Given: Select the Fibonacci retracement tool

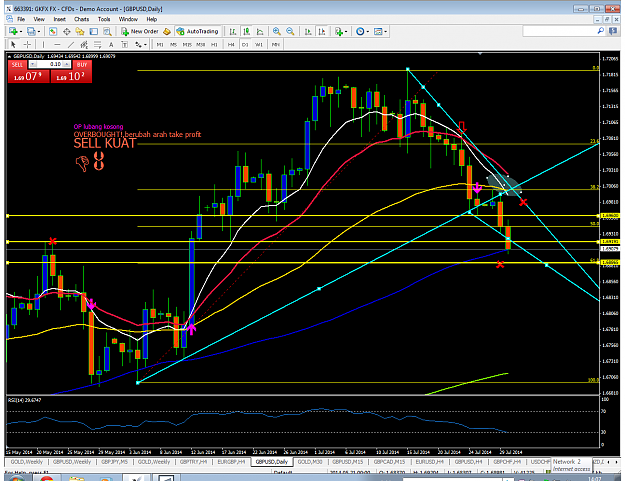Looking at the screenshot, I should [98, 45].
